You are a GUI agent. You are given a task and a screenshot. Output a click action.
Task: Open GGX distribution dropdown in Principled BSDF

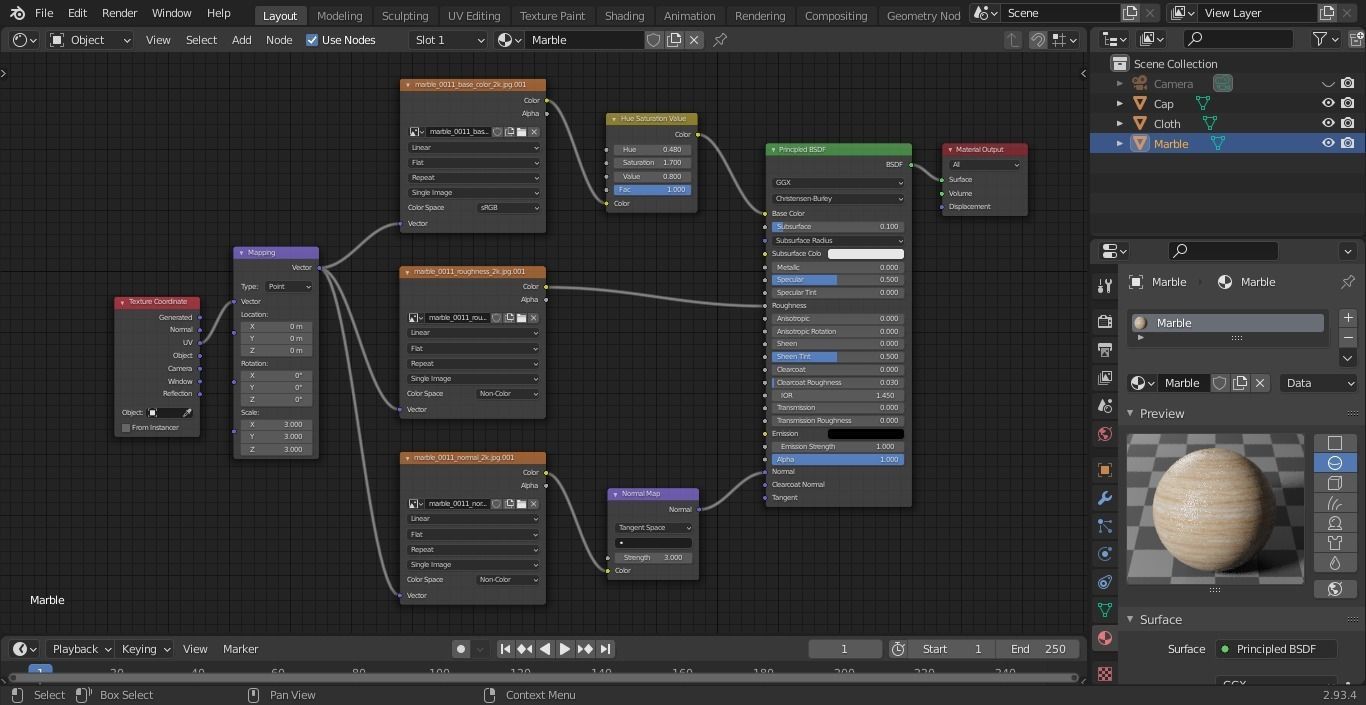click(x=838, y=183)
